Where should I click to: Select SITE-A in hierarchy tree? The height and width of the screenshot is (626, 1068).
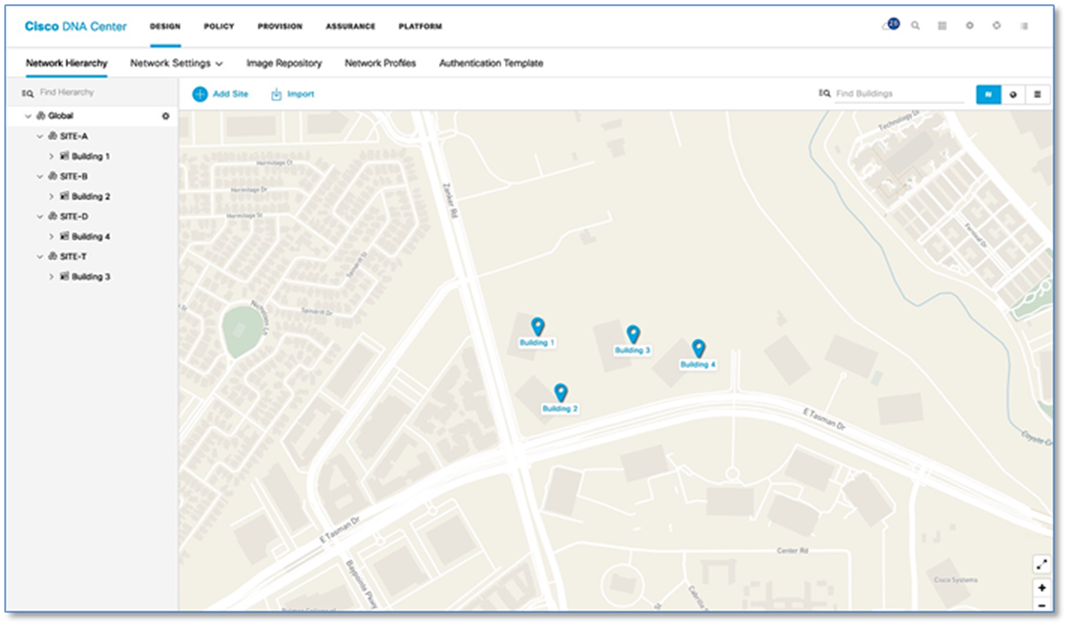[74, 136]
